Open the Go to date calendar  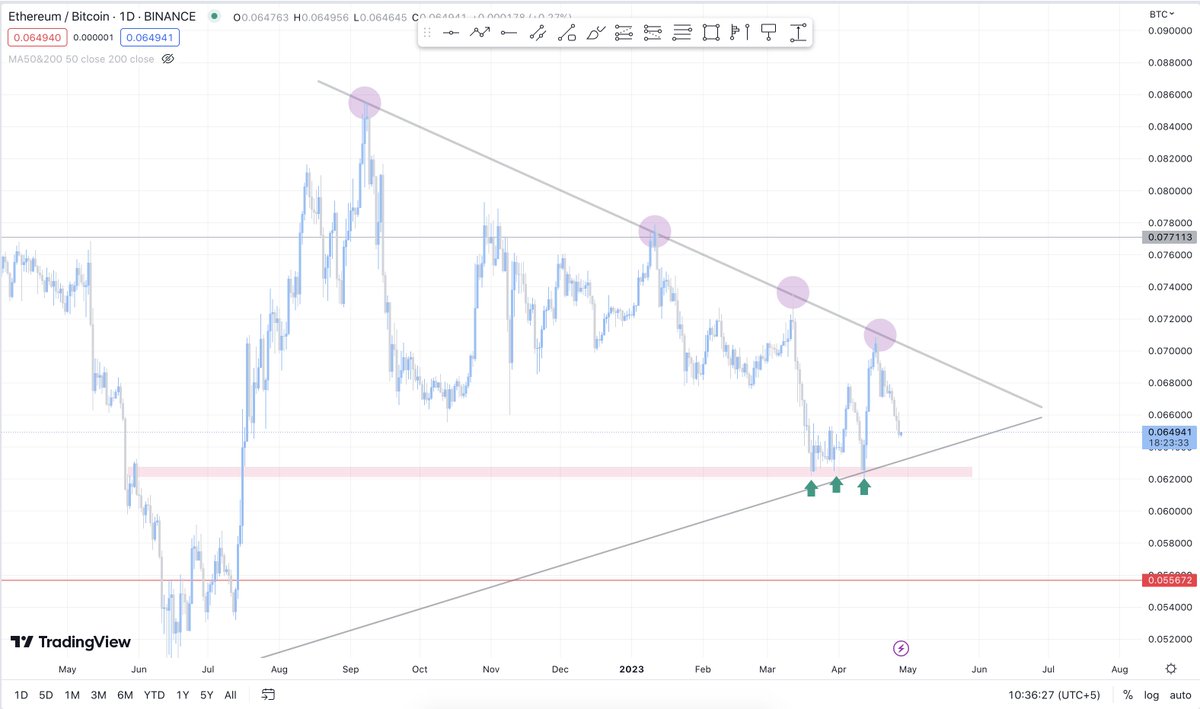click(267, 694)
